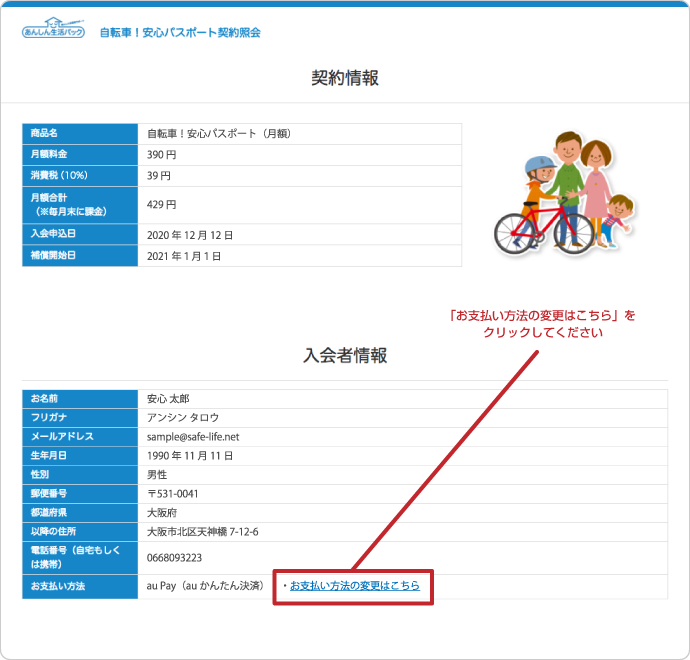Image resolution: width=690 pixels, height=660 pixels.
Task: Click the date 2021 年 1 月 1 日
Action: coord(184,257)
